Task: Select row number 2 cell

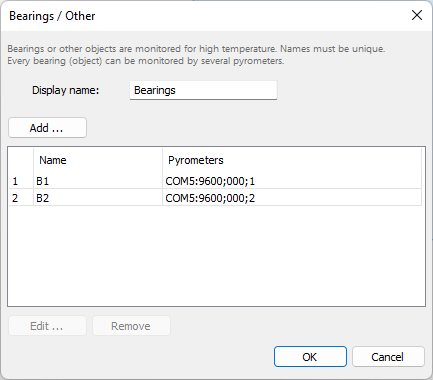Action: pos(21,198)
